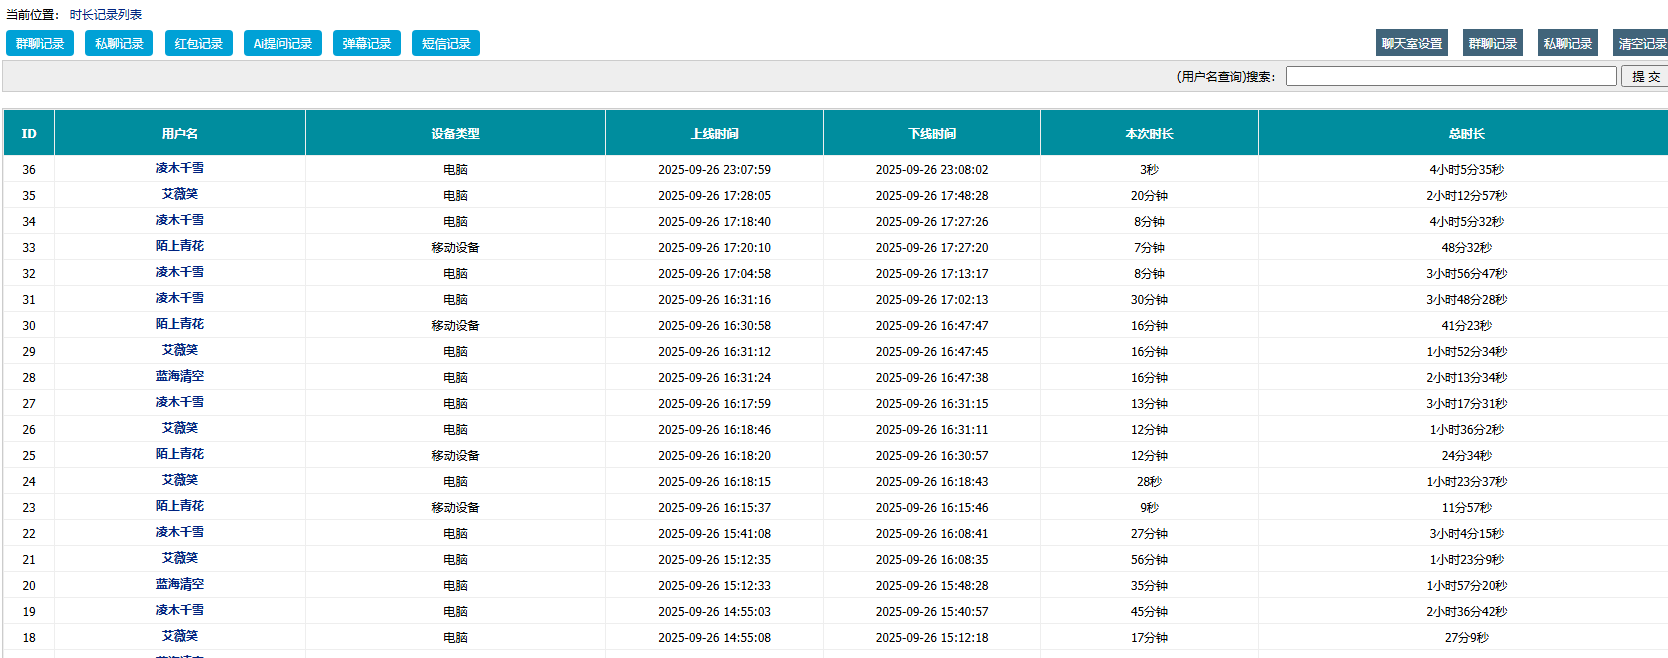Open username 凌木千雪 in row ID 36
Image resolution: width=1668 pixels, height=658 pixels.
(180, 168)
